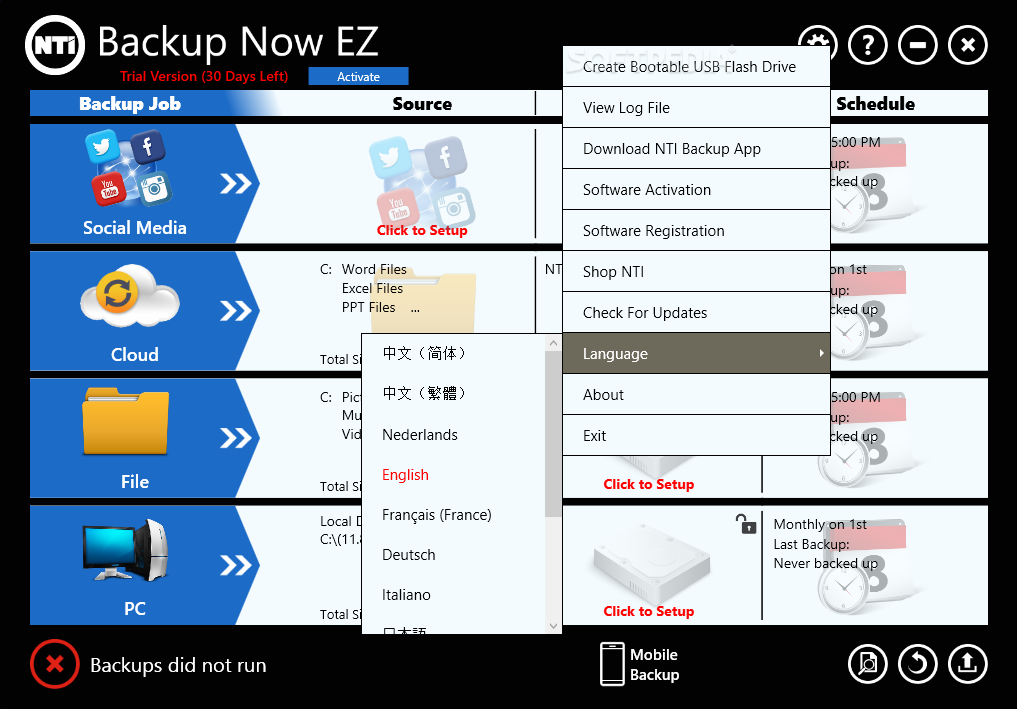Click the Activate button
Screen dimensions: 1017x709
coord(358,76)
